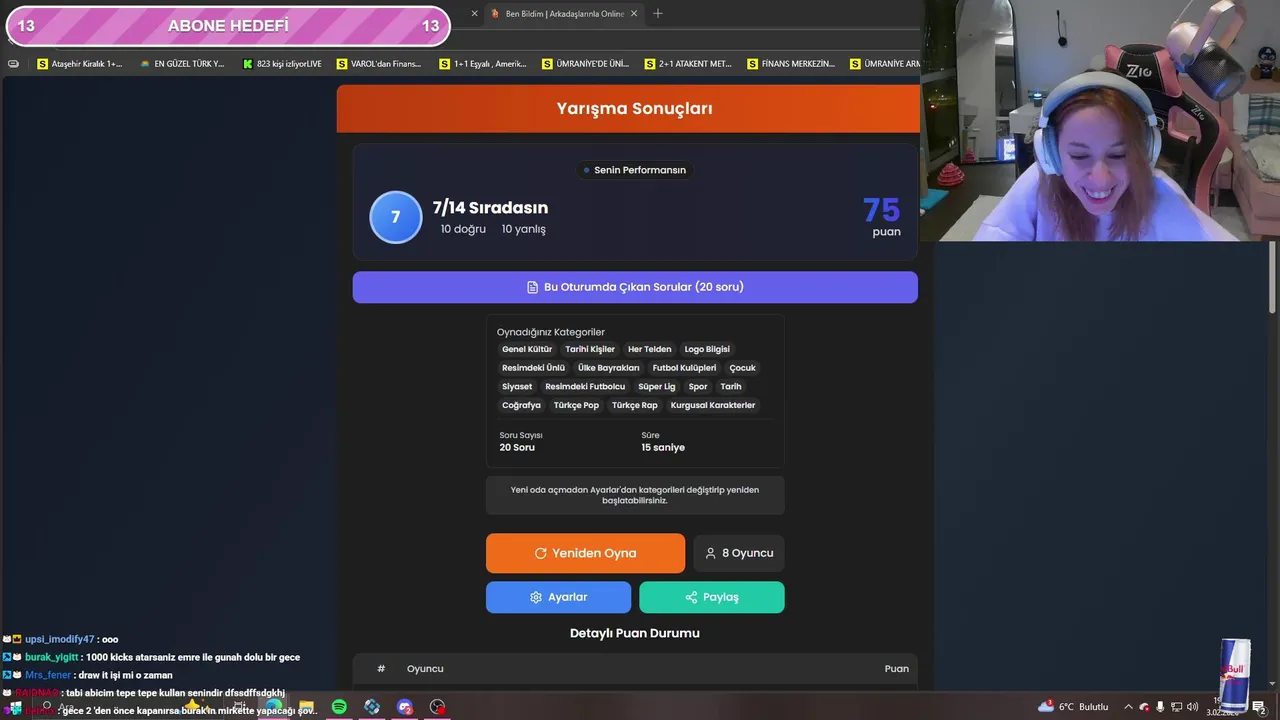Open Discord from the taskbar
Viewport: 1280px width, 720px height.
(x=404, y=707)
